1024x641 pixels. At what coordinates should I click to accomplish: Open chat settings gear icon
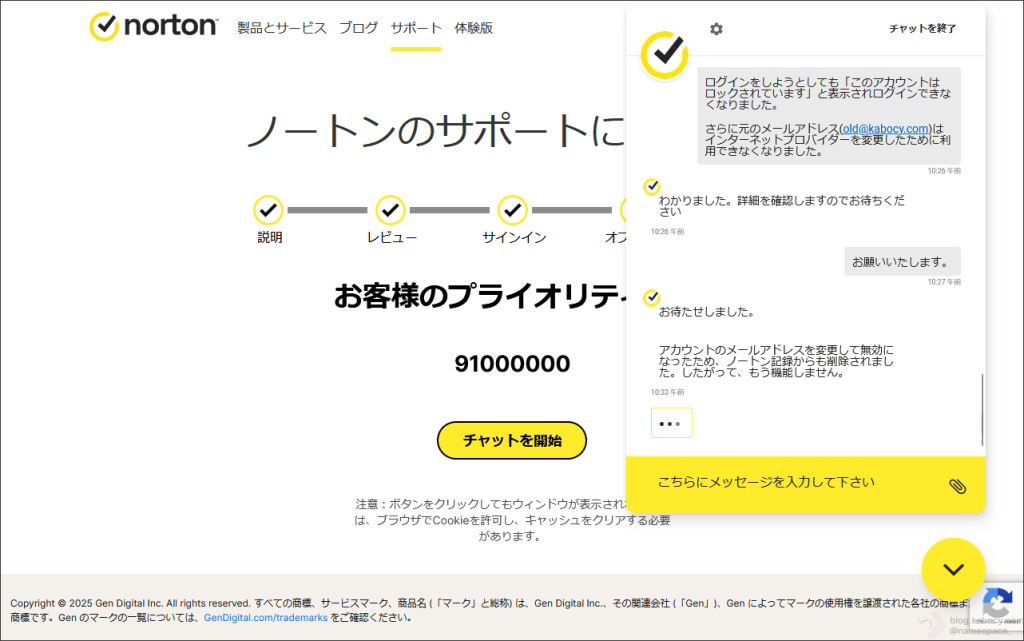click(716, 29)
